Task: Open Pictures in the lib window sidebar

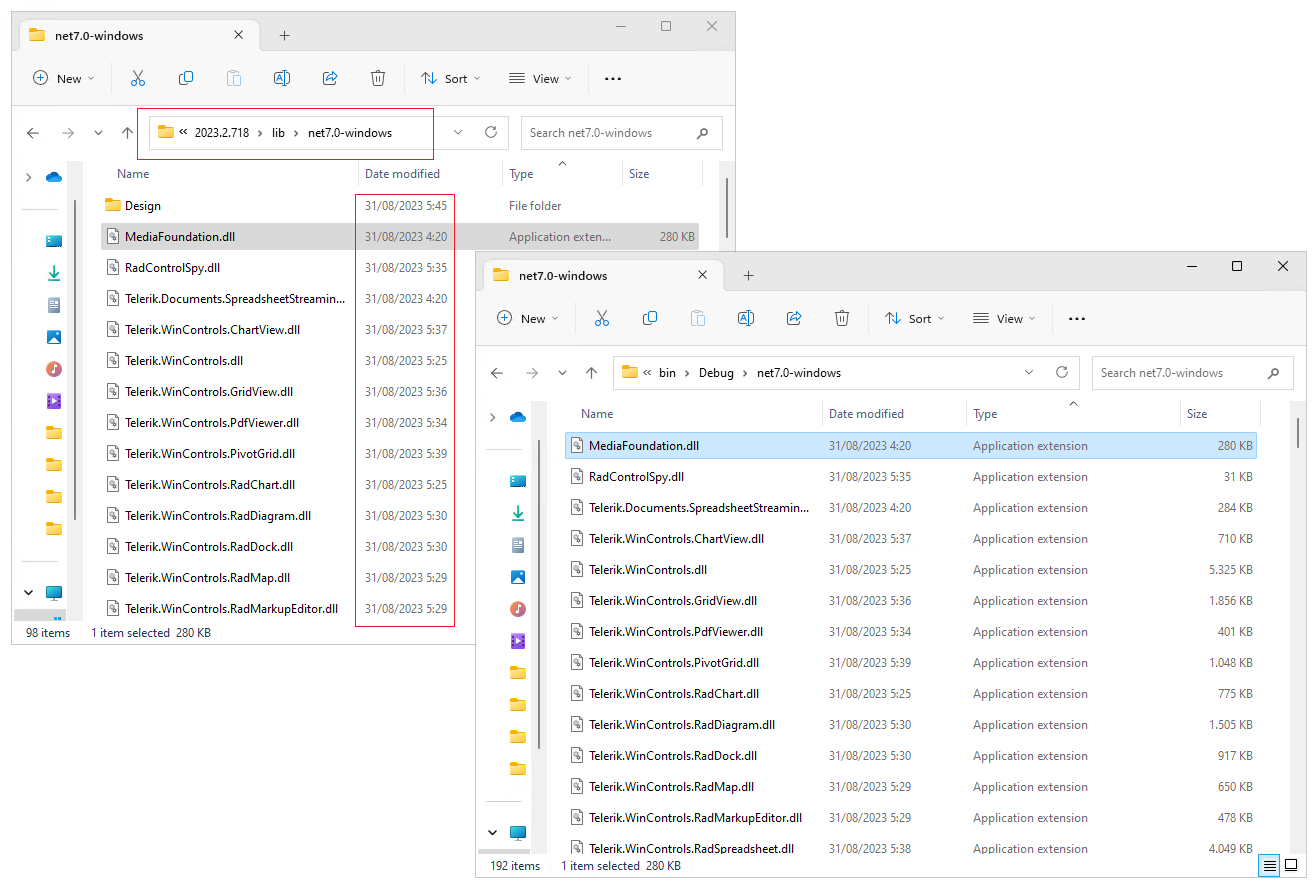Action: click(x=54, y=337)
